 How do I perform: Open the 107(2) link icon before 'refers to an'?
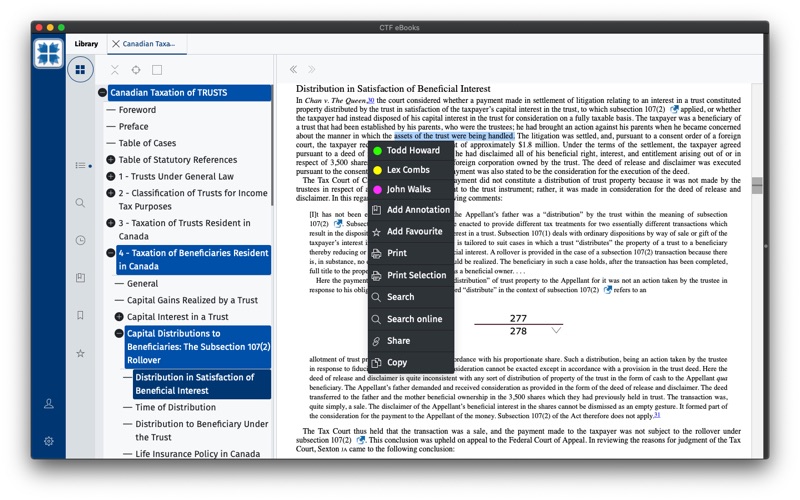608,290
